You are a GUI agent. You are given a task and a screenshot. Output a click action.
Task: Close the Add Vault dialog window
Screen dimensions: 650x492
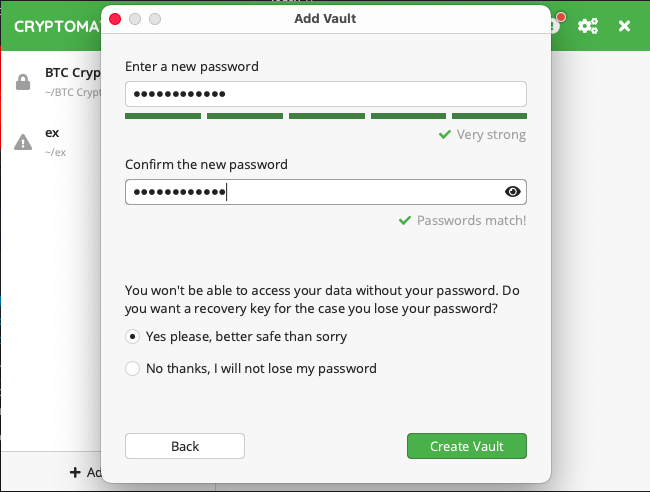click(x=115, y=19)
